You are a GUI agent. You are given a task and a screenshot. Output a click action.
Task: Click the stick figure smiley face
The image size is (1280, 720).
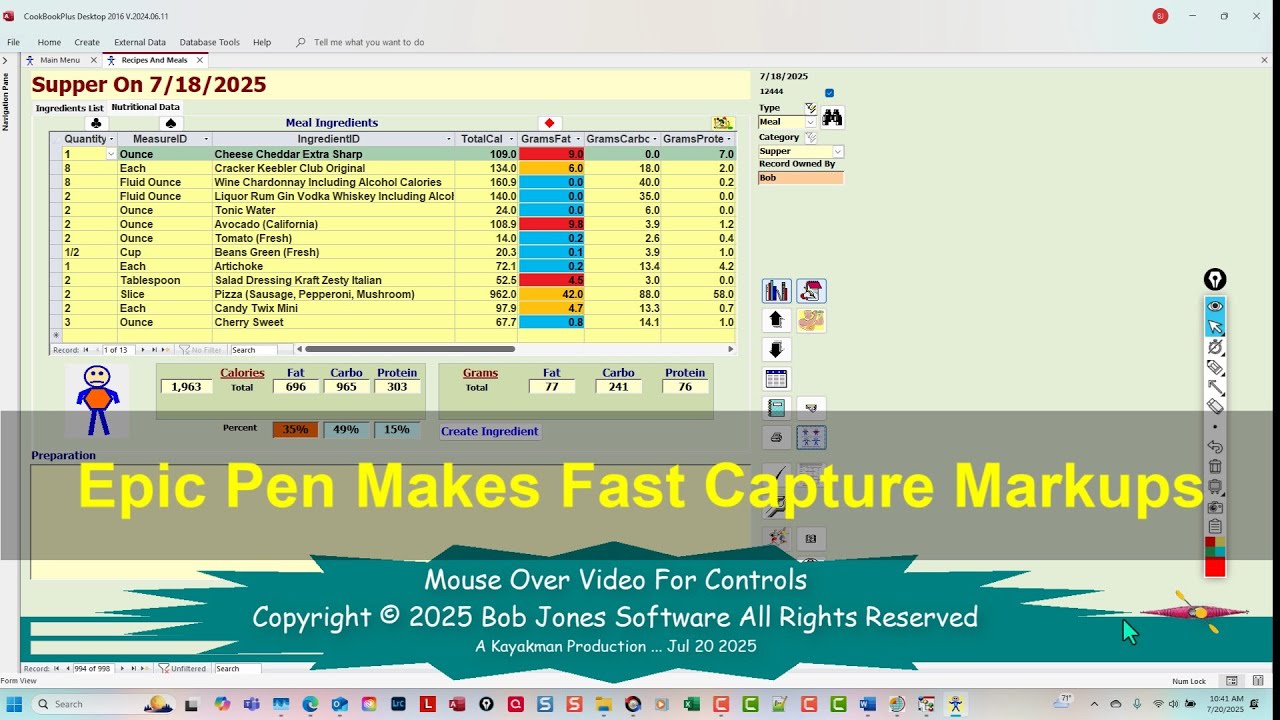[97, 400]
